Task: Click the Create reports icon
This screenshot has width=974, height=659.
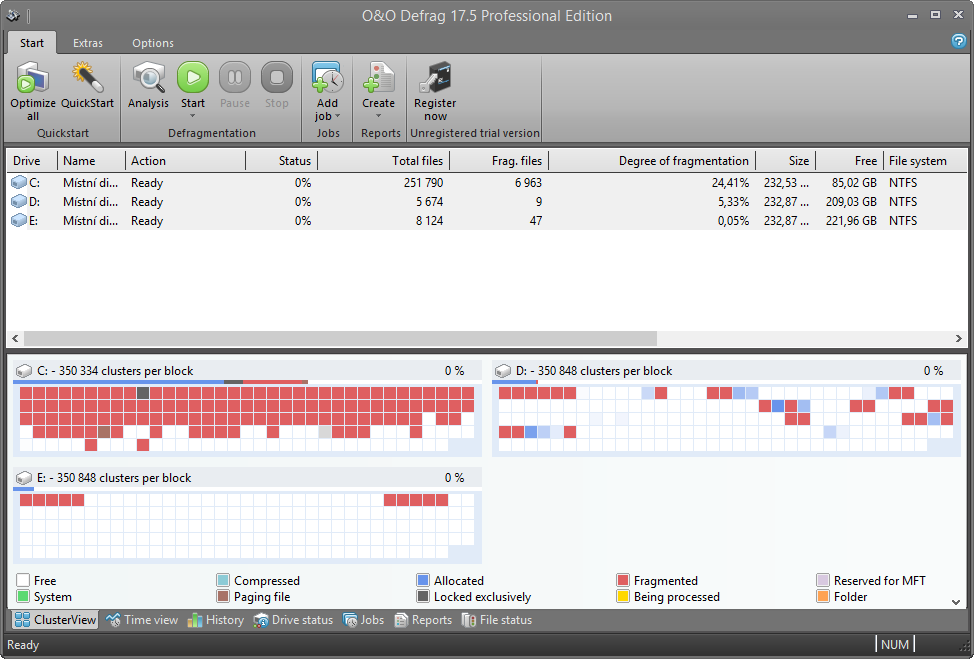Action: [x=378, y=79]
